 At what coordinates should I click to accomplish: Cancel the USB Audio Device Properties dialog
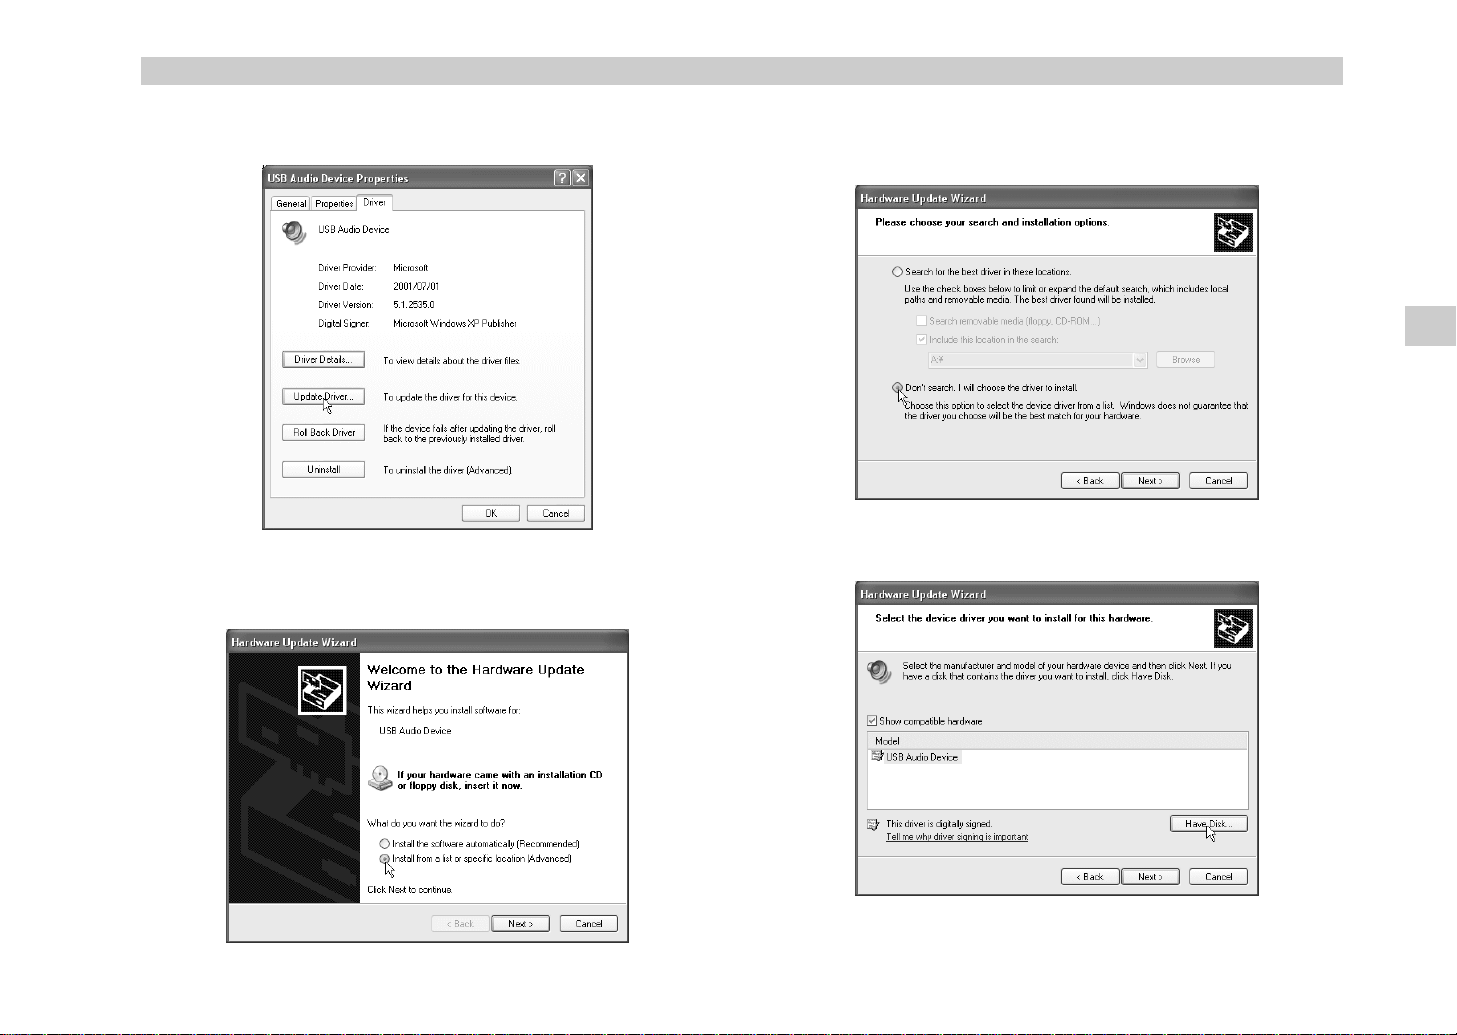click(556, 514)
